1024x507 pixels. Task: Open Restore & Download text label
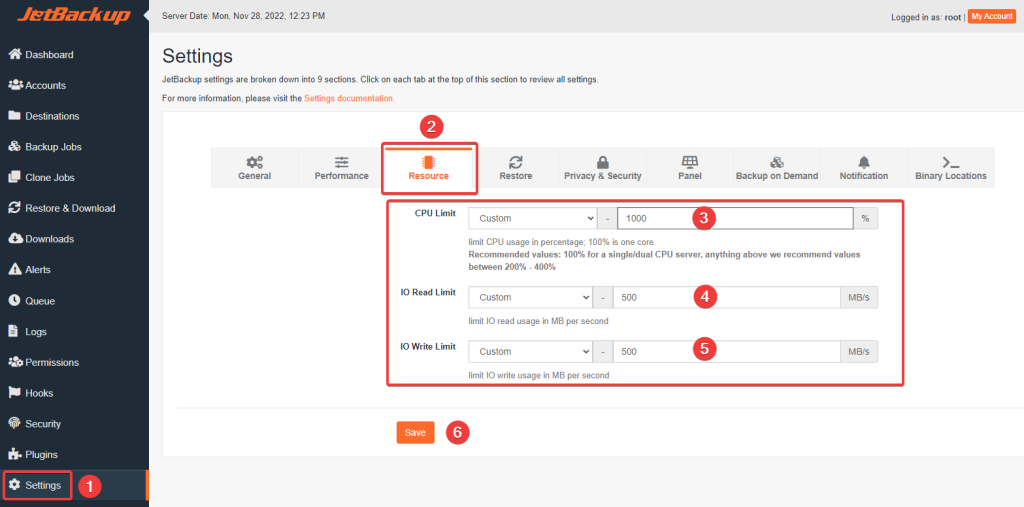(x=71, y=208)
